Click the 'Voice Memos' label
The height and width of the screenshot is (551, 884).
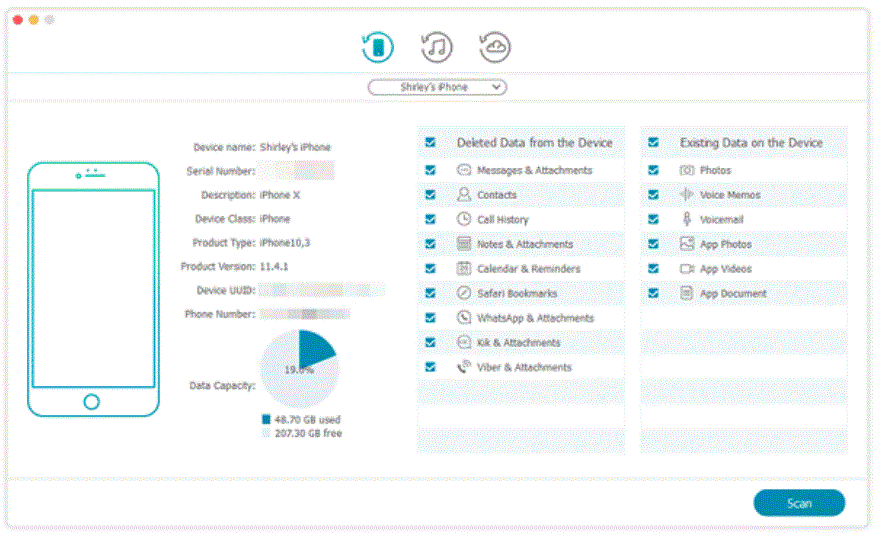tap(730, 195)
